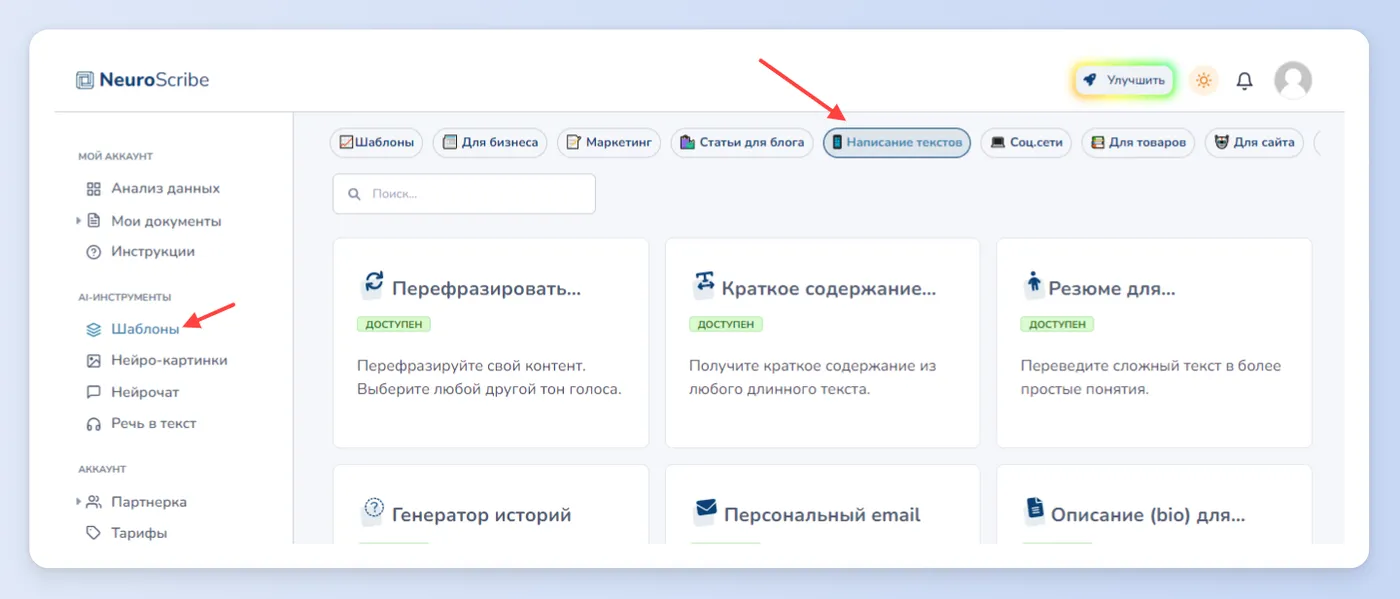
Task: Open Партнерка section
Action: (x=149, y=502)
